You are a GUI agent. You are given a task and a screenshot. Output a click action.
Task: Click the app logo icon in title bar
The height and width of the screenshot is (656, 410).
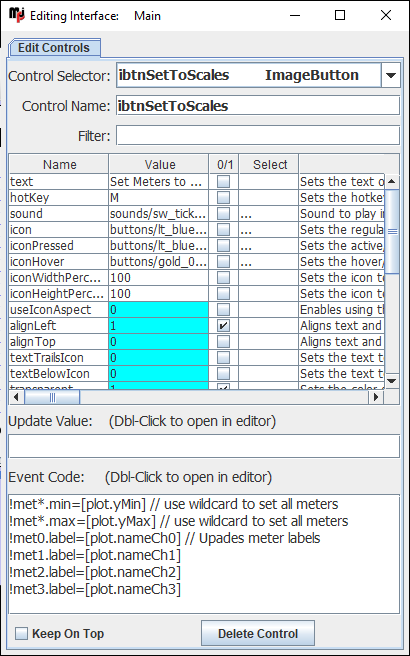tap(17, 15)
